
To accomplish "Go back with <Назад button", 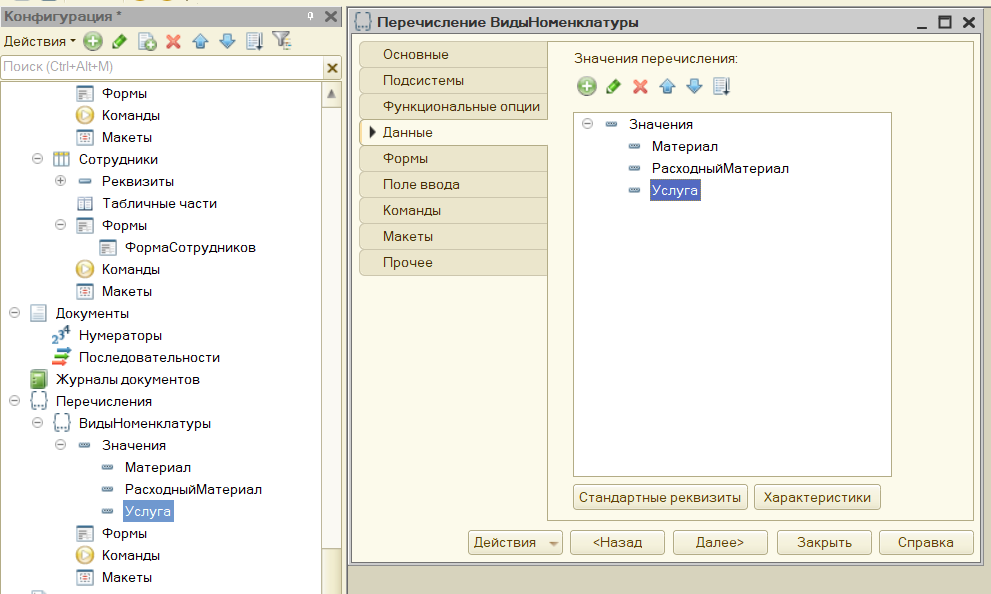I will [617, 542].
